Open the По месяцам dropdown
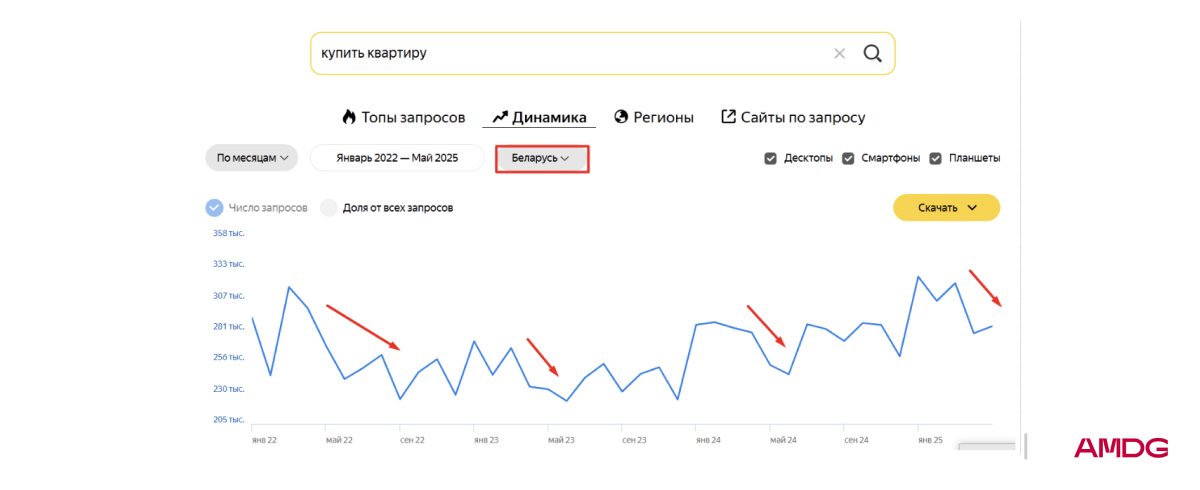Viewport: 1200px width, 490px height. pos(252,158)
